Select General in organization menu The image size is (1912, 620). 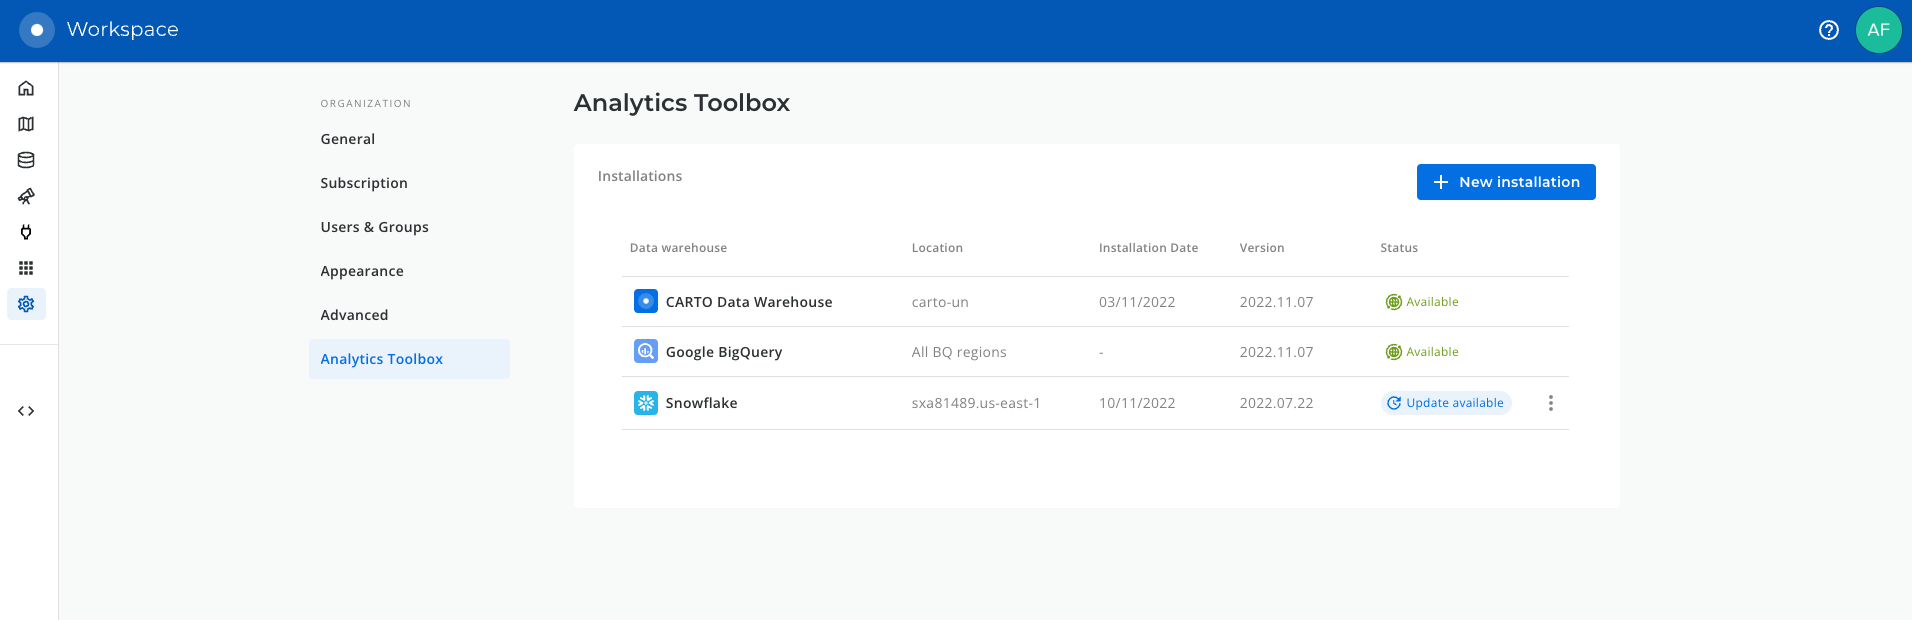(347, 139)
